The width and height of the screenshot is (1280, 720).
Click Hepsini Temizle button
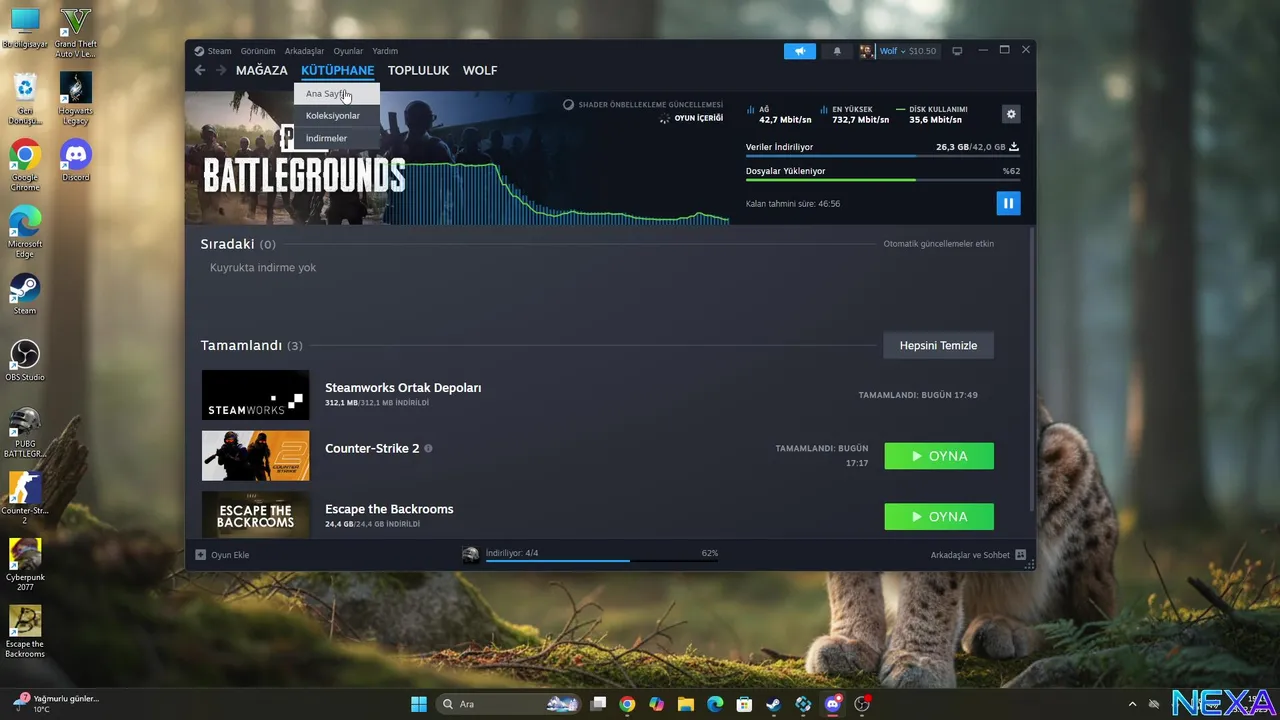tap(938, 345)
